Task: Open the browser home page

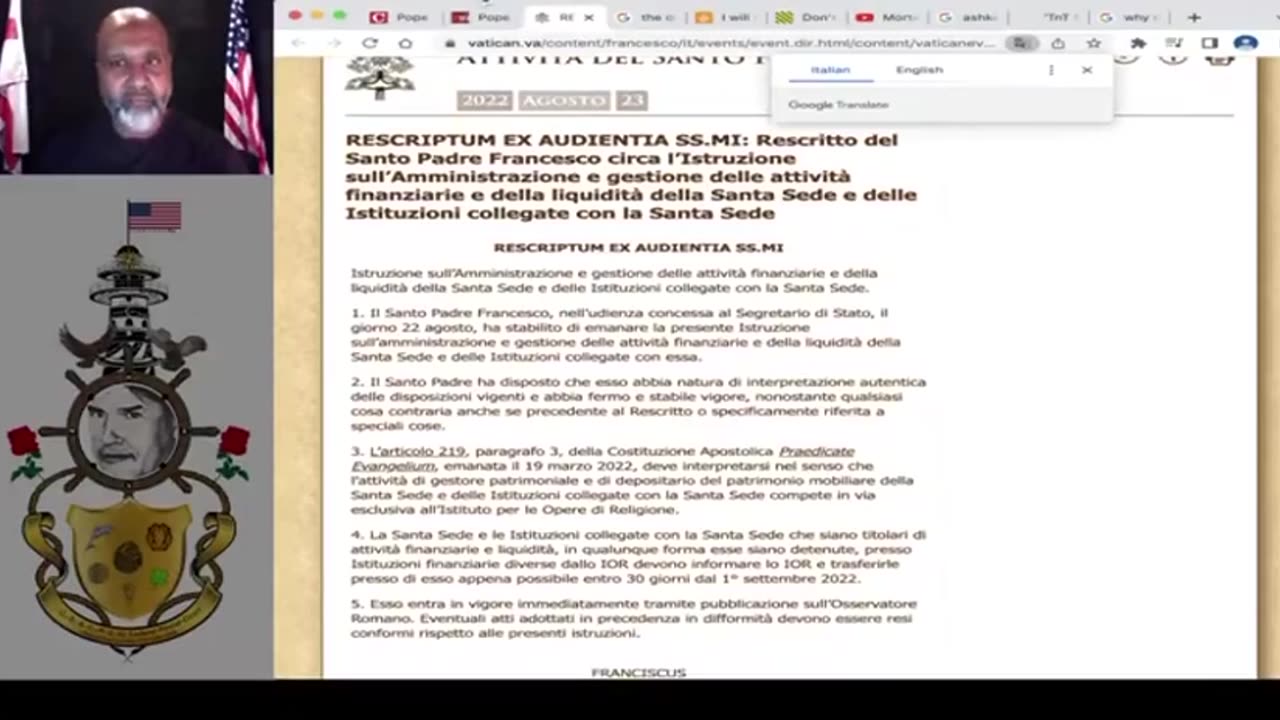Action: click(x=405, y=43)
